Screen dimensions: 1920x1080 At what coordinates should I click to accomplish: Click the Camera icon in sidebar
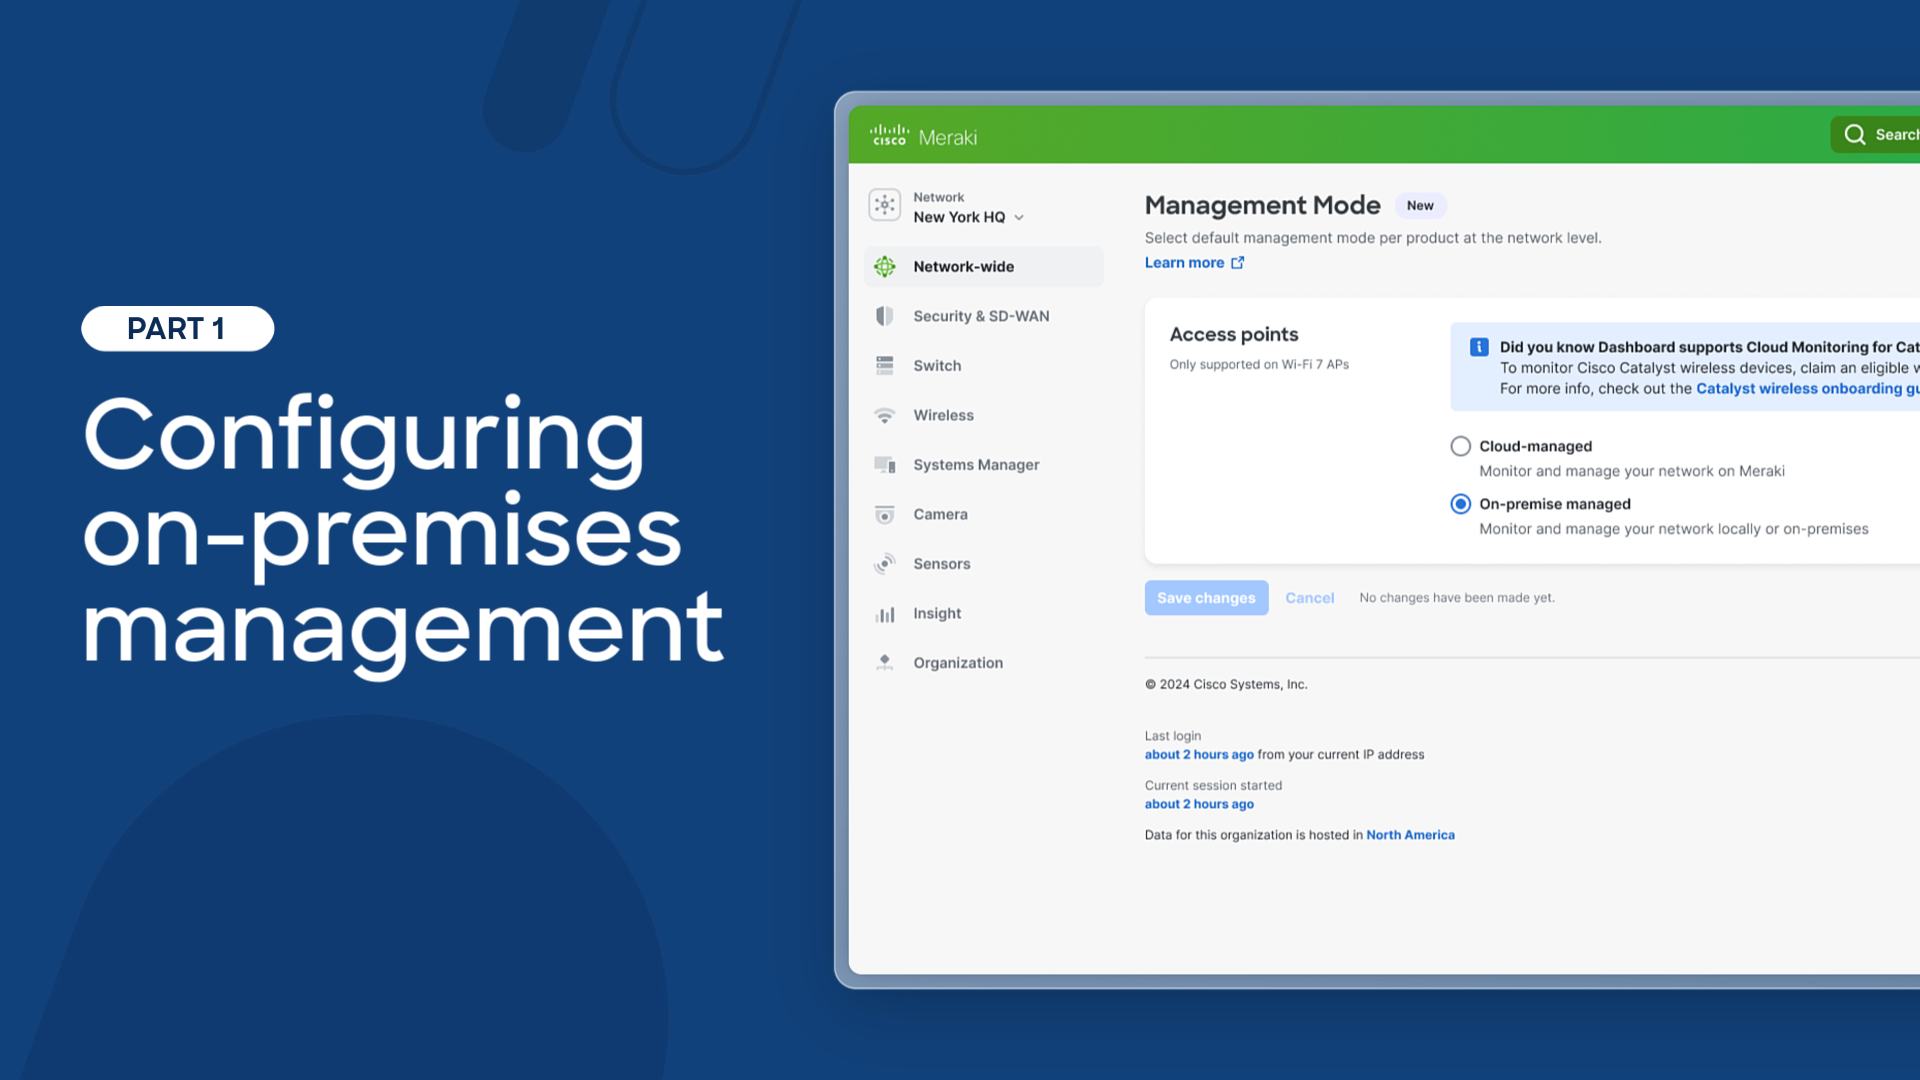(884, 515)
